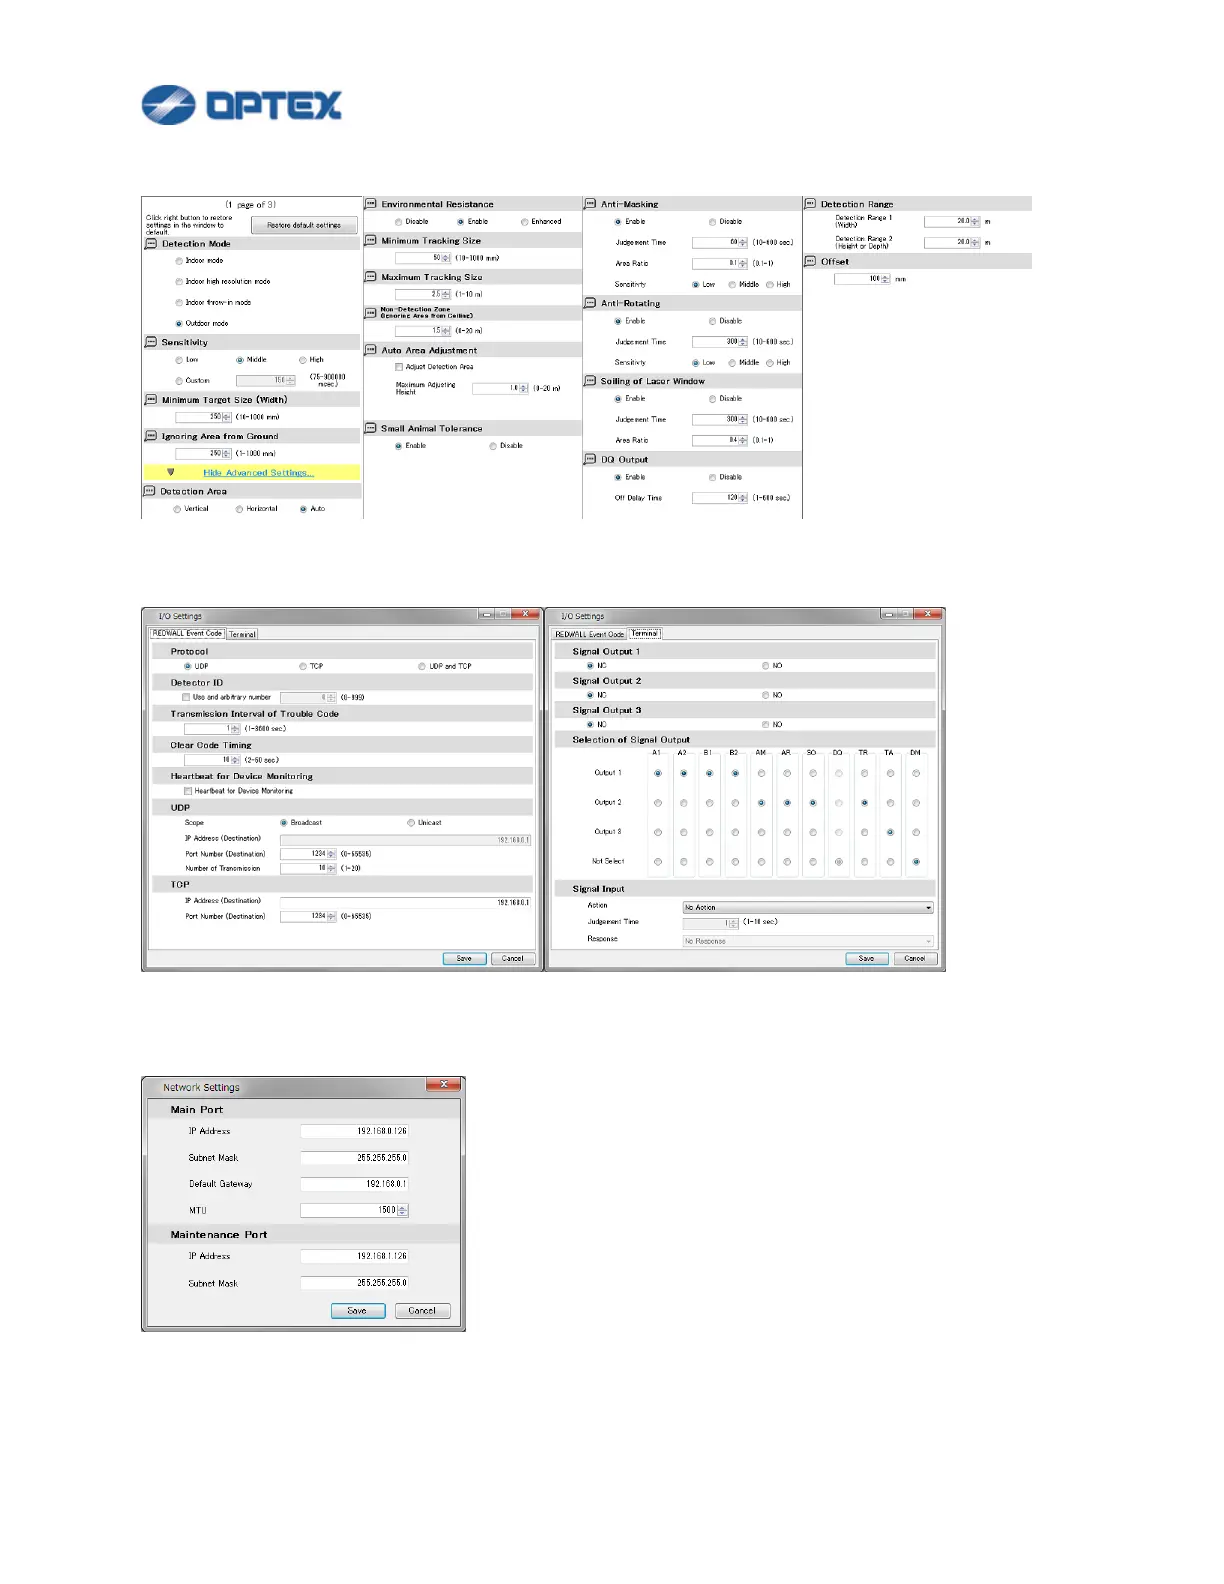
Task: Save in the left I/O Settings window
Action: tap(464, 958)
